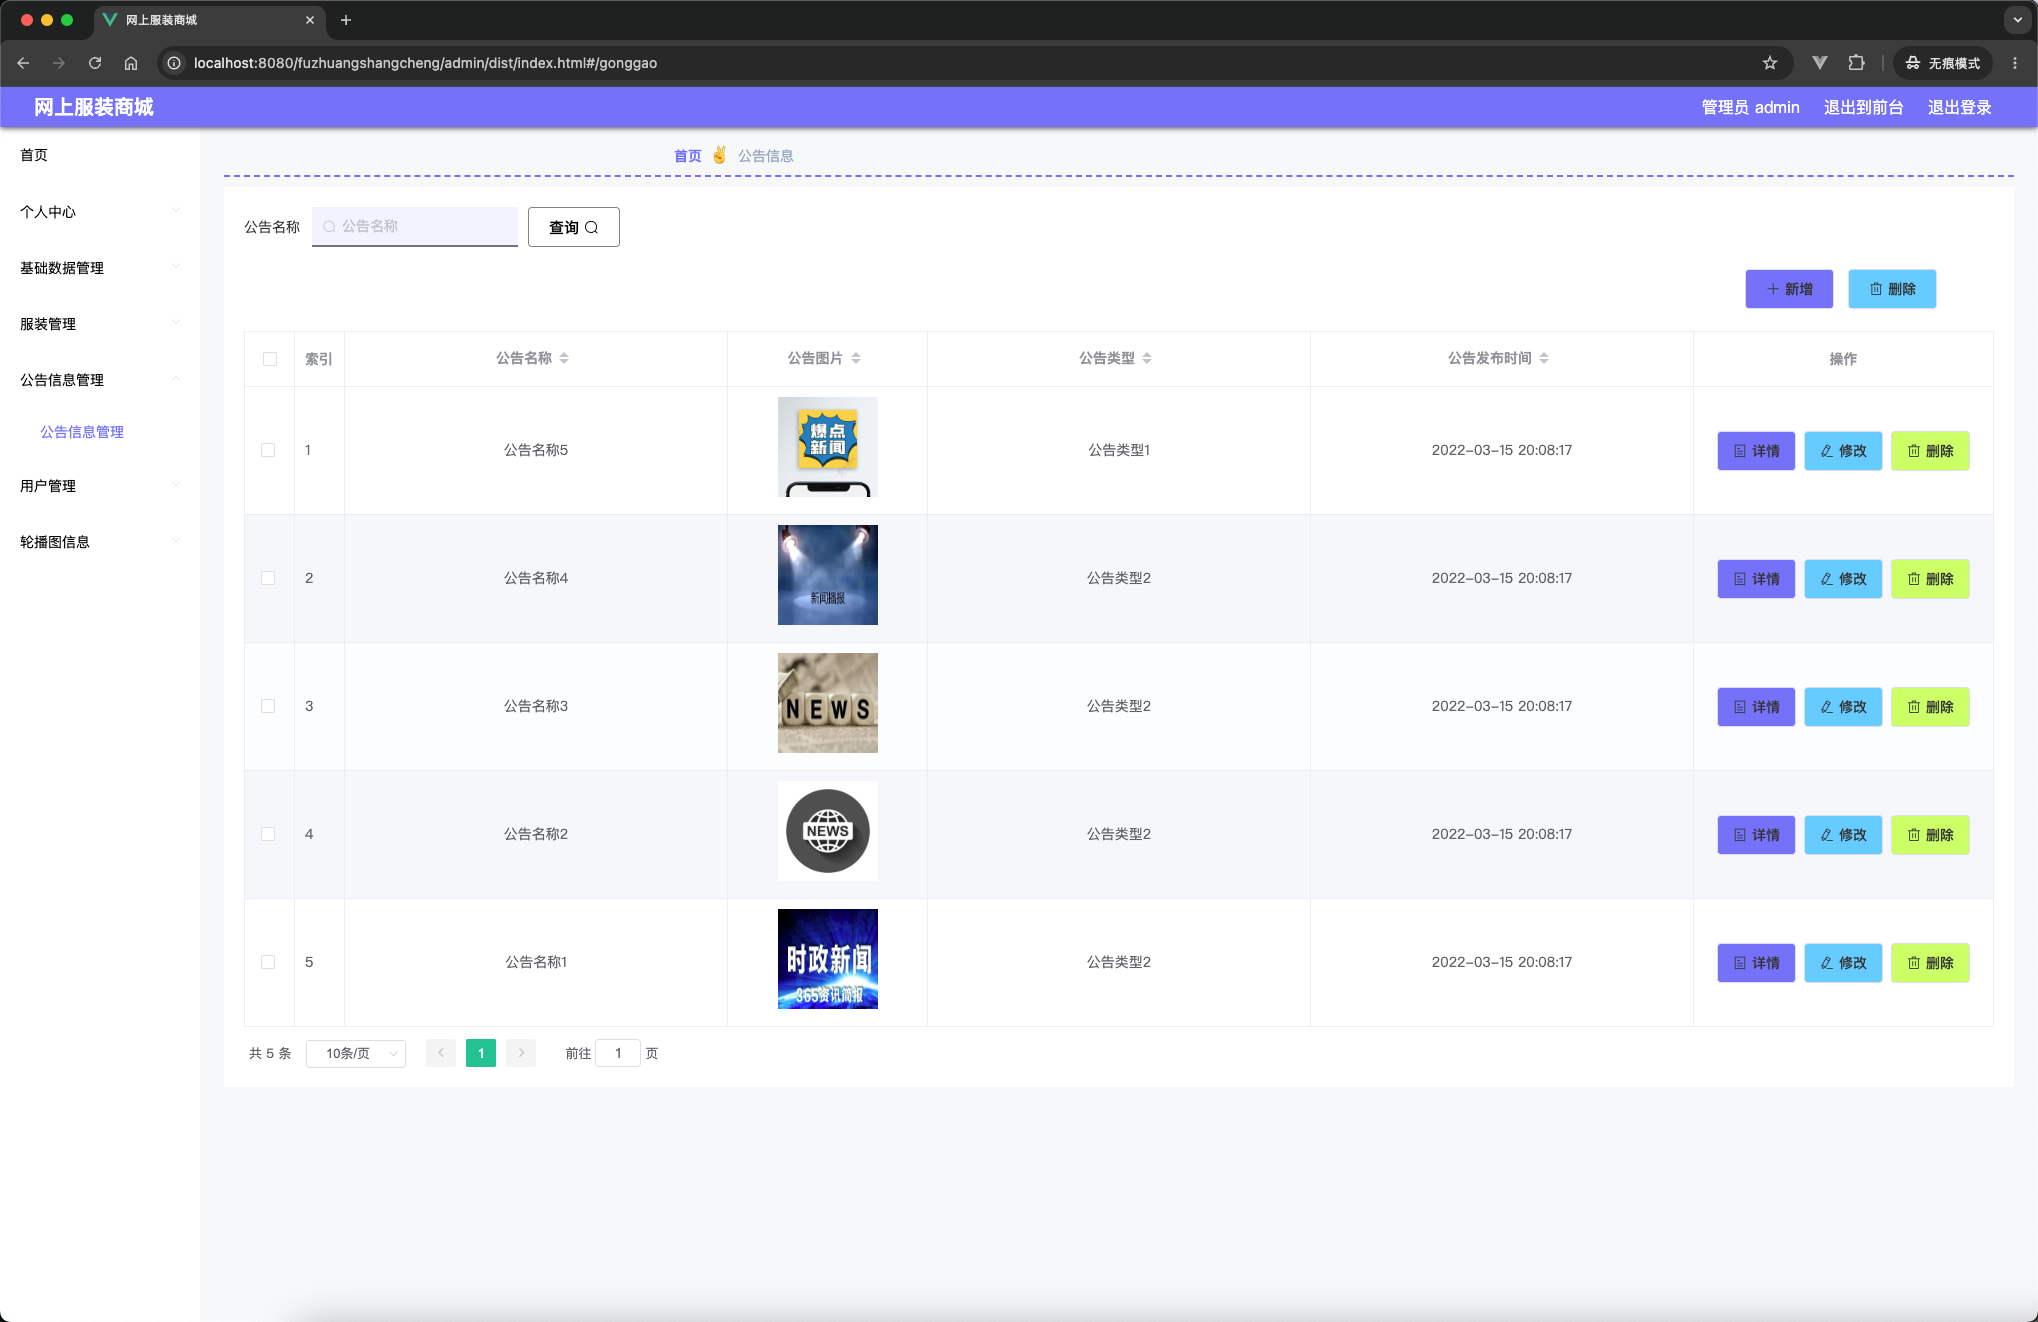The height and width of the screenshot is (1322, 2038).
Task: Click 退出登录 in header
Action: click(1959, 107)
